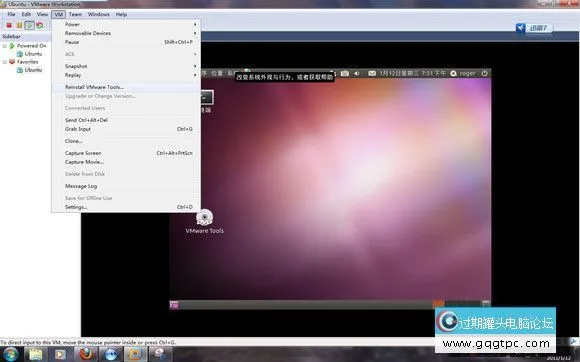The width and height of the screenshot is (580, 362).
Task: Click the keyboard indicator in Ubuntu panel
Action: click(345, 74)
